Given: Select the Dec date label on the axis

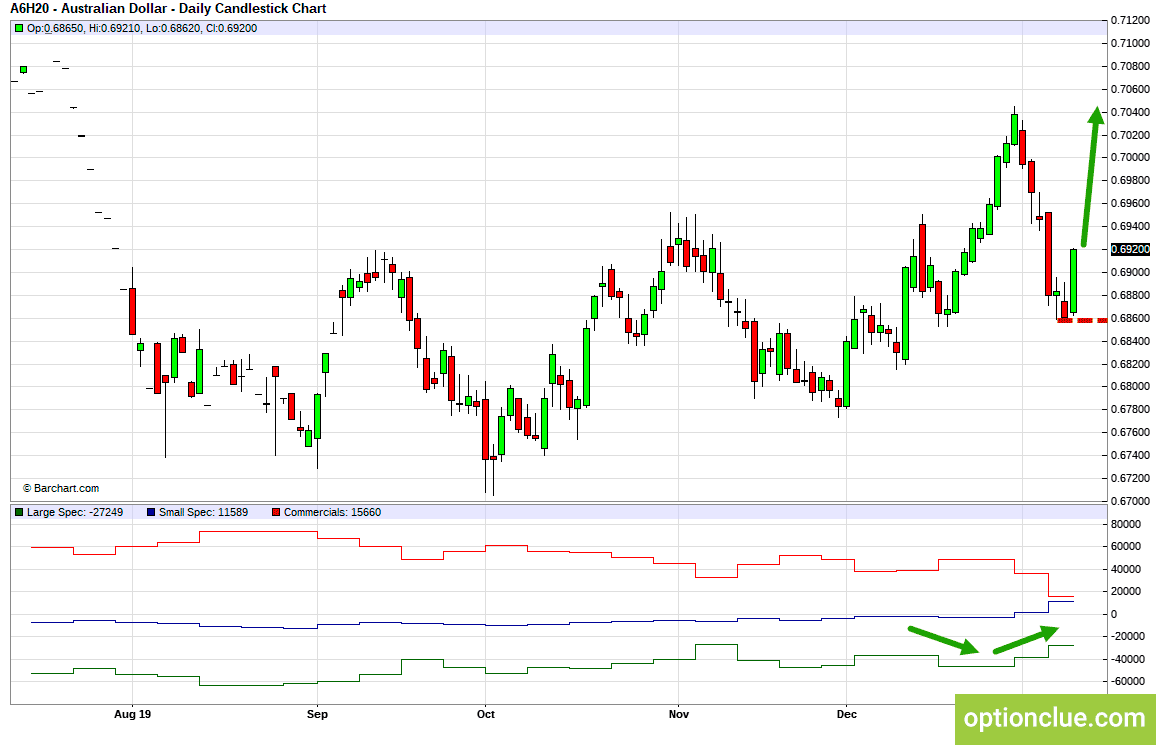Looking at the screenshot, I should [x=847, y=714].
